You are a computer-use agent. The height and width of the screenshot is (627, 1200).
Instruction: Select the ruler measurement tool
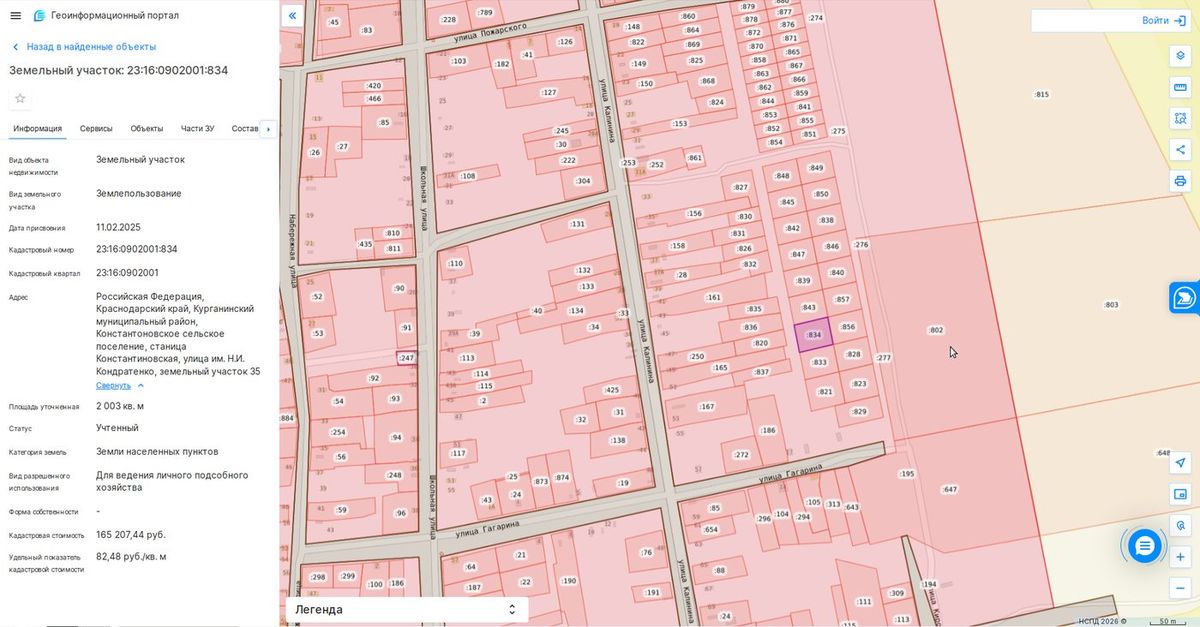[1180, 87]
